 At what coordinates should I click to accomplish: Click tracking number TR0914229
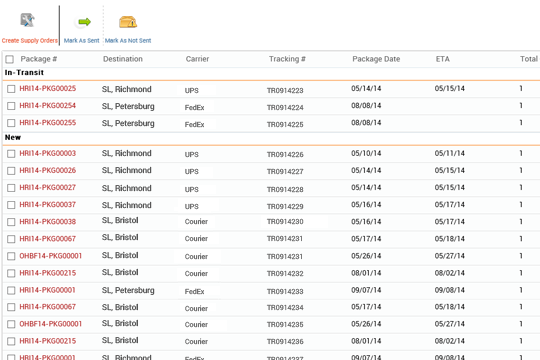285,206
